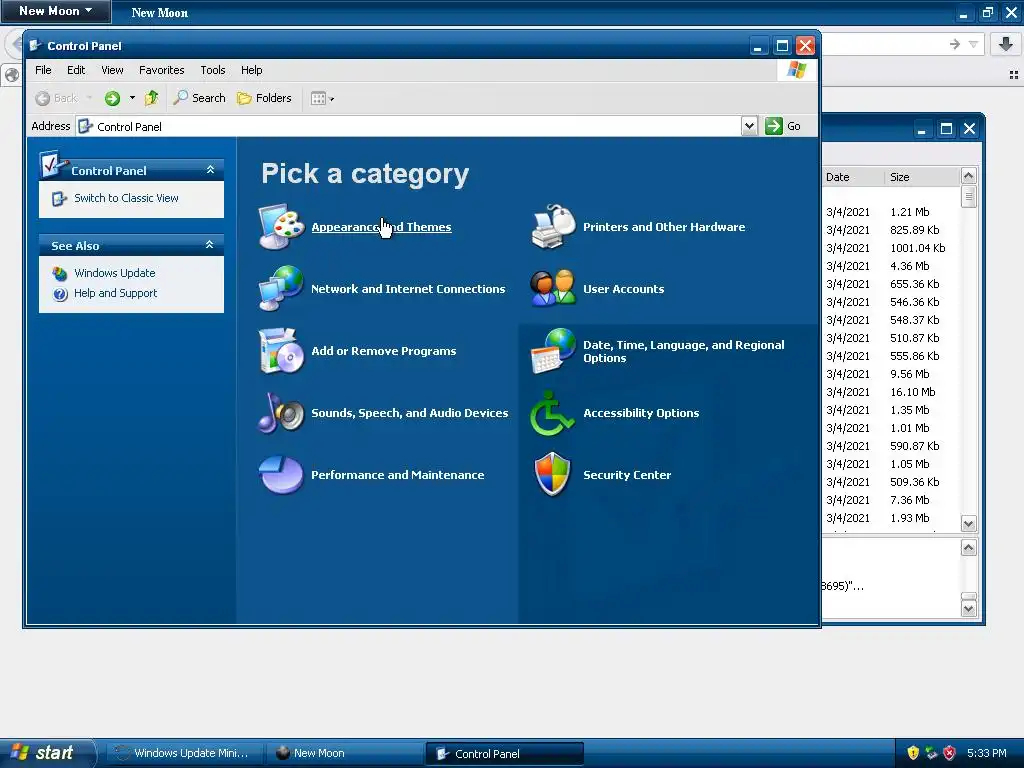This screenshot has height=768, width=1024.
Task: Open the Accessibility Options wheelchair icon
Action: click(553, 413)
